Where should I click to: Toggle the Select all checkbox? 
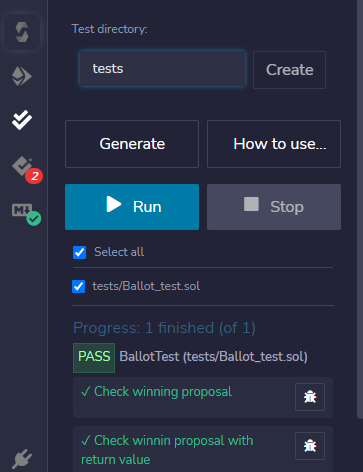(x=79, y=252)
